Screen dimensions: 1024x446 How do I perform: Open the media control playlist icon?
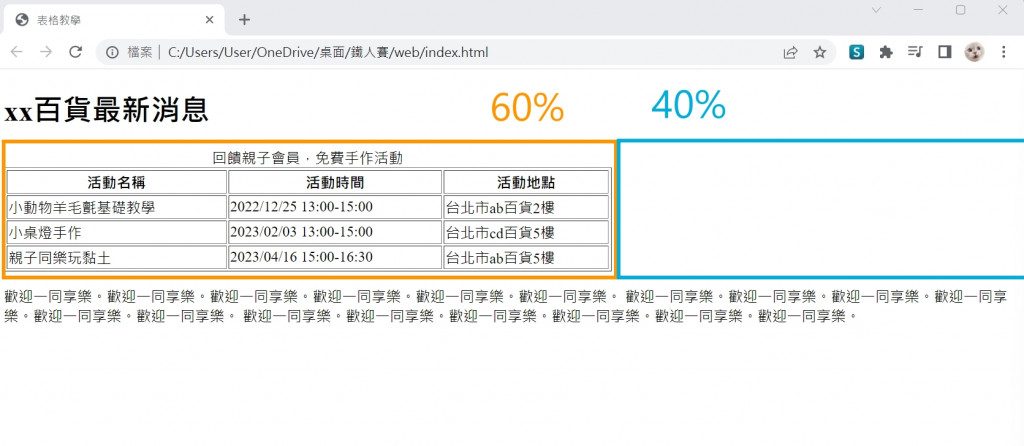pos(915,52)
